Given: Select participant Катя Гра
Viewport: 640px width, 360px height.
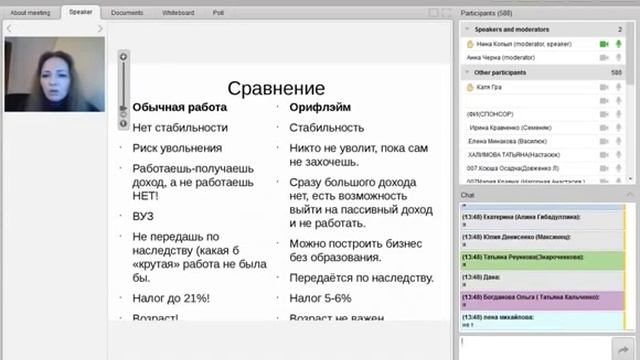Looking at the screenshot, I should click(x=489, y=87).
